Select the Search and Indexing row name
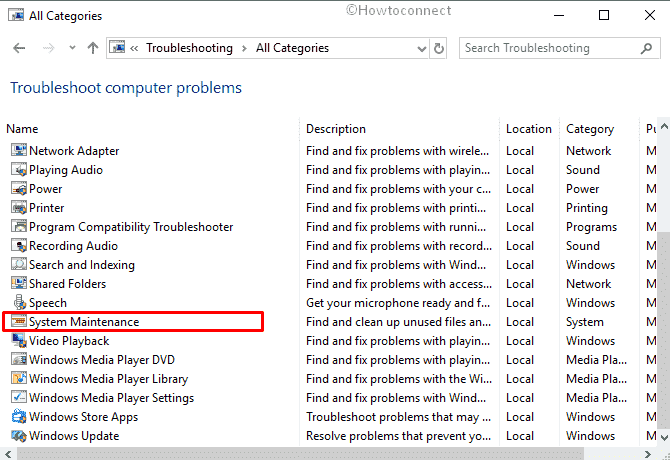Viewport: 670px width, 460px height. (x=82, y=265)
